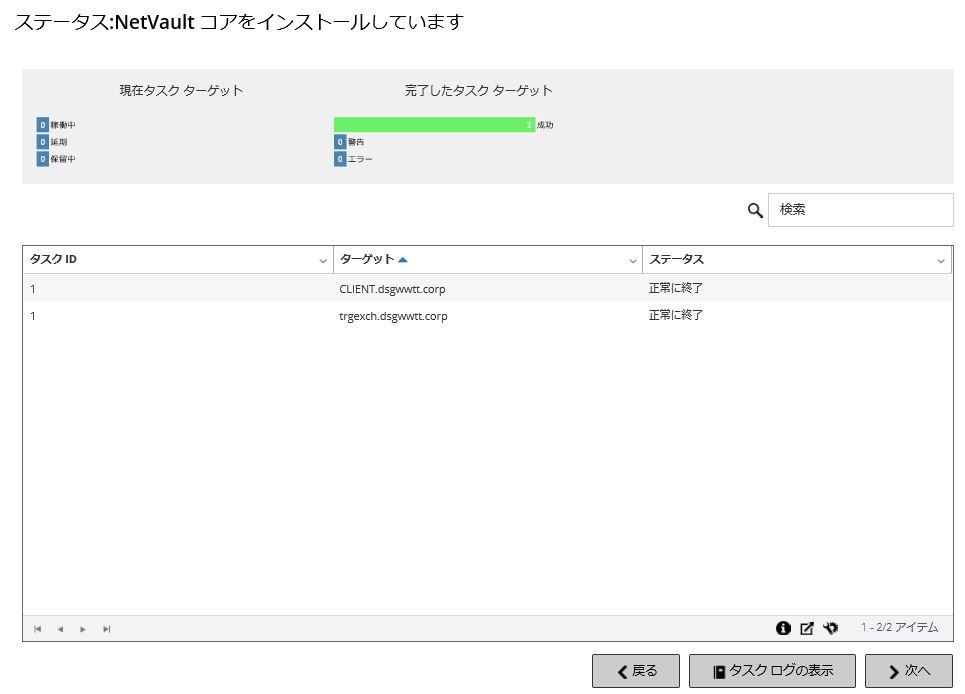Click the 戻る back button
965x694 pixels.
tap(636, 671)
